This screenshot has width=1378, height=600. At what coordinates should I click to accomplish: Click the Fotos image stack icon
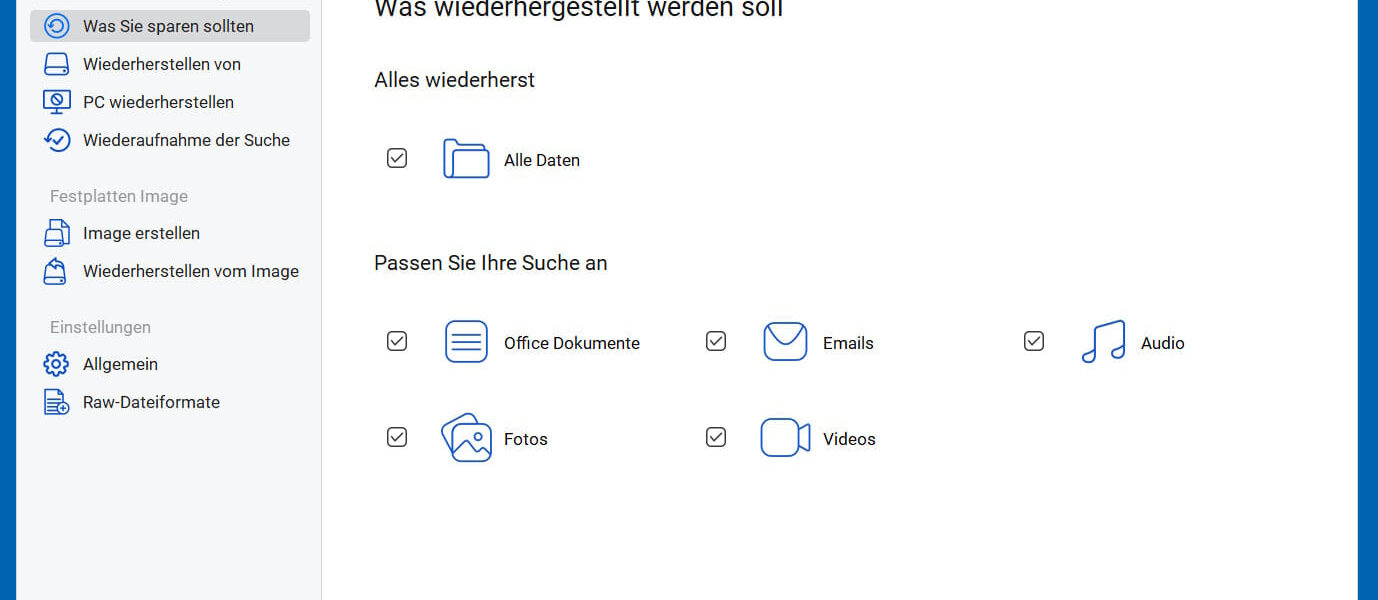click(465, 437)
